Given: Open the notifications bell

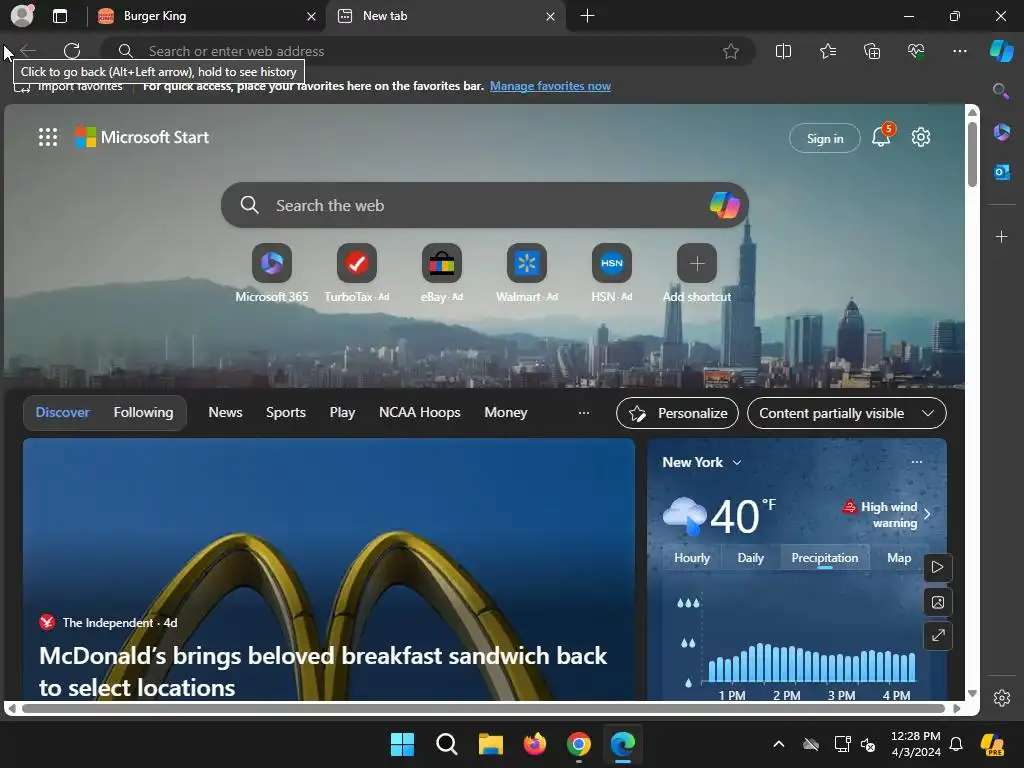Looking at the screenshot, I should pos(881,137).
